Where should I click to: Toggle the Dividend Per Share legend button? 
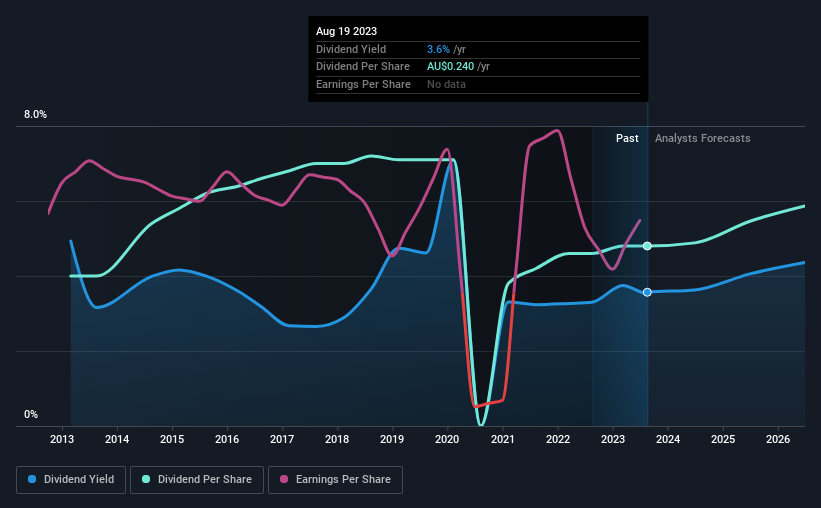pyautogui.click(x=197, y=480)
